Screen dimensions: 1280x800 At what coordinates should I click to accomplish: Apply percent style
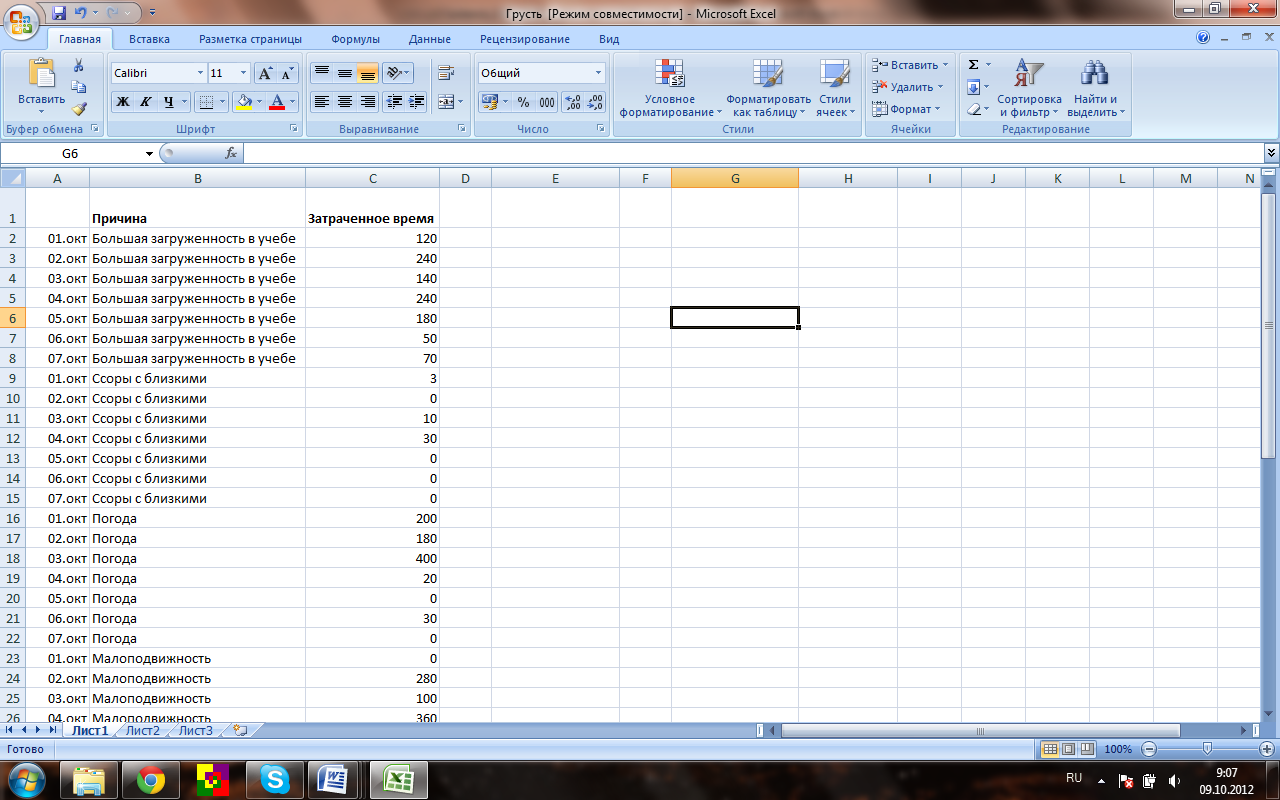523,102
